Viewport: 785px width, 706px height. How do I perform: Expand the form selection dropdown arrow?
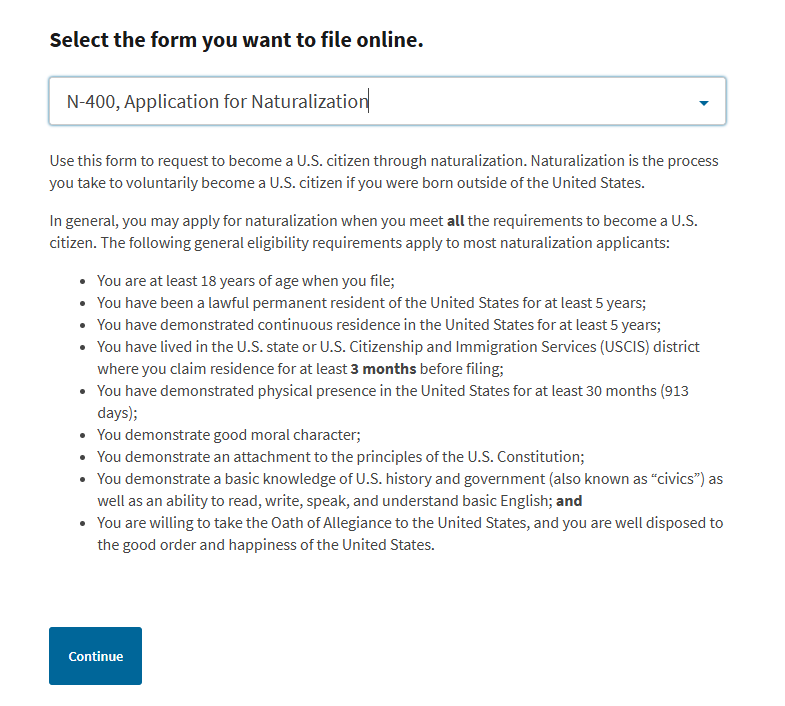pos(704,103)
